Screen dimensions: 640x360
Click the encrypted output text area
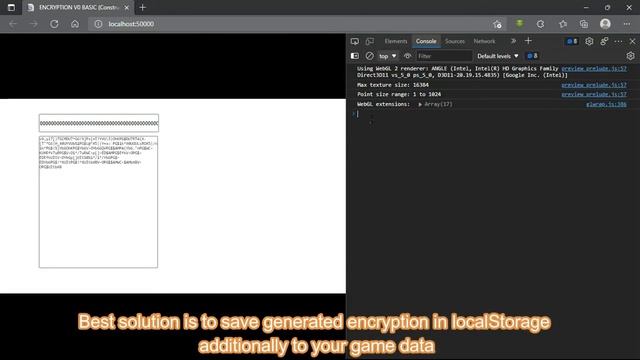pos(98,202)
